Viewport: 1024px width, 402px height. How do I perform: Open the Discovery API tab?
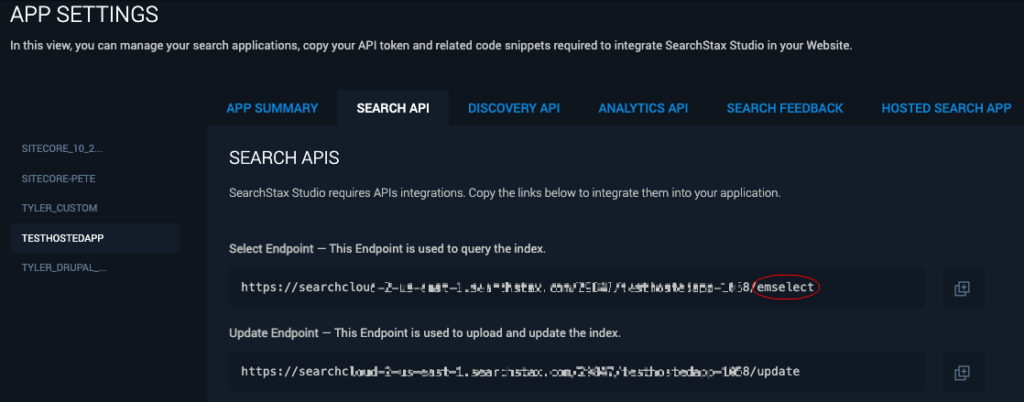[514, 108]
